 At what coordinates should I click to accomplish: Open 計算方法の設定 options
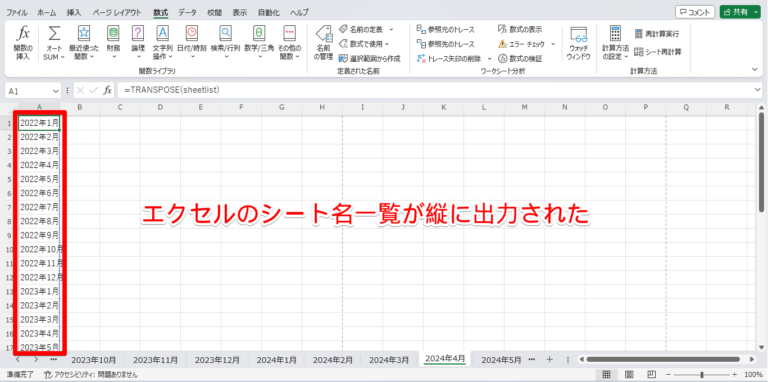[615, 43]
